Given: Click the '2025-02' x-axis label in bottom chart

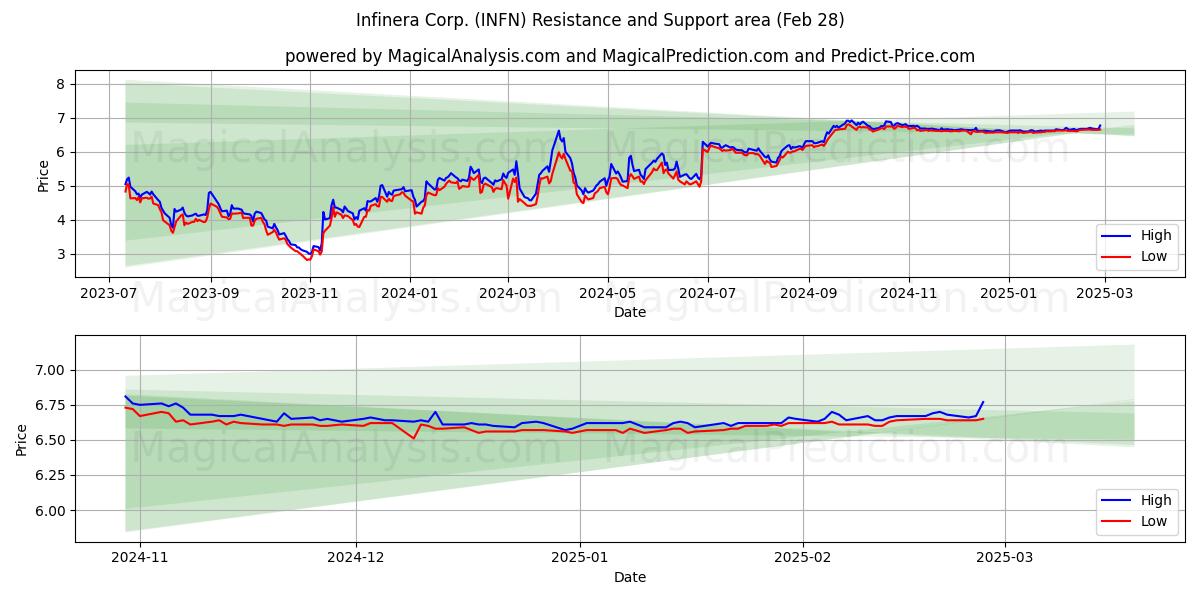Looking at the screenshot, I should pyautogui.click(x=804, y=559).
